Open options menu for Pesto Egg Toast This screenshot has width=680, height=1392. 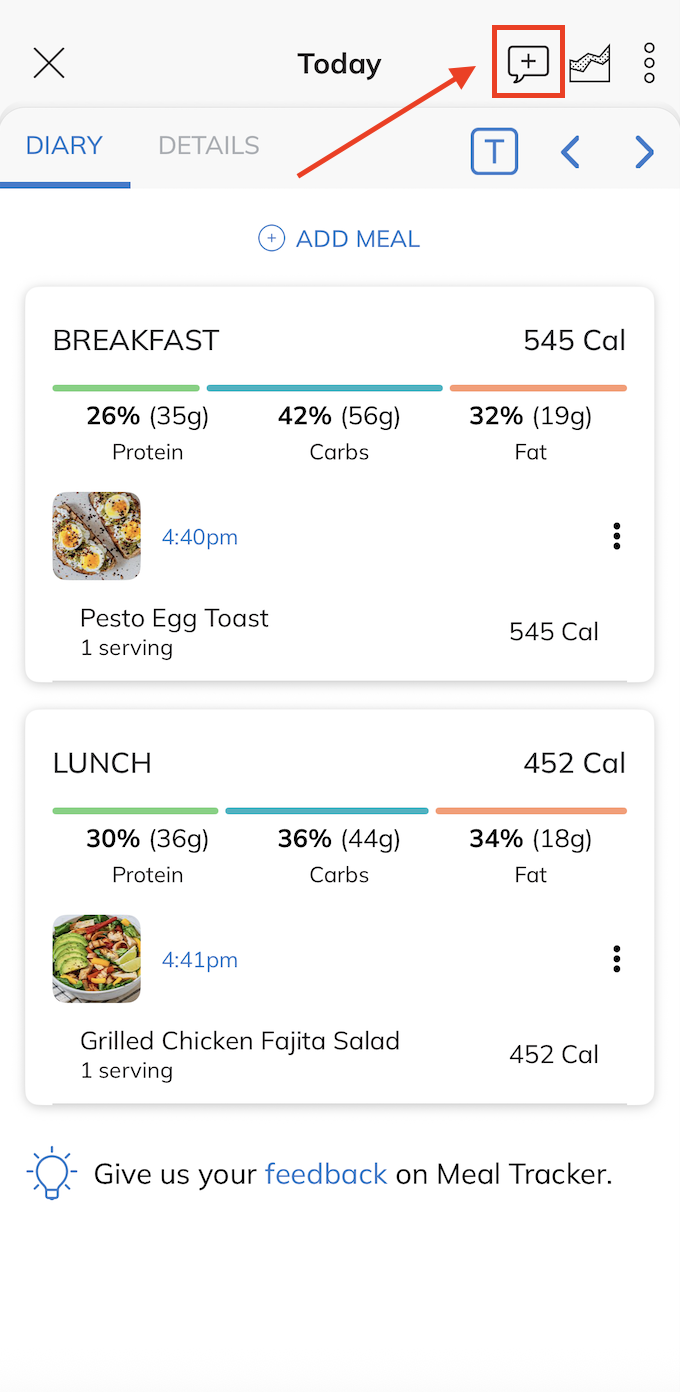pos(616,537)
